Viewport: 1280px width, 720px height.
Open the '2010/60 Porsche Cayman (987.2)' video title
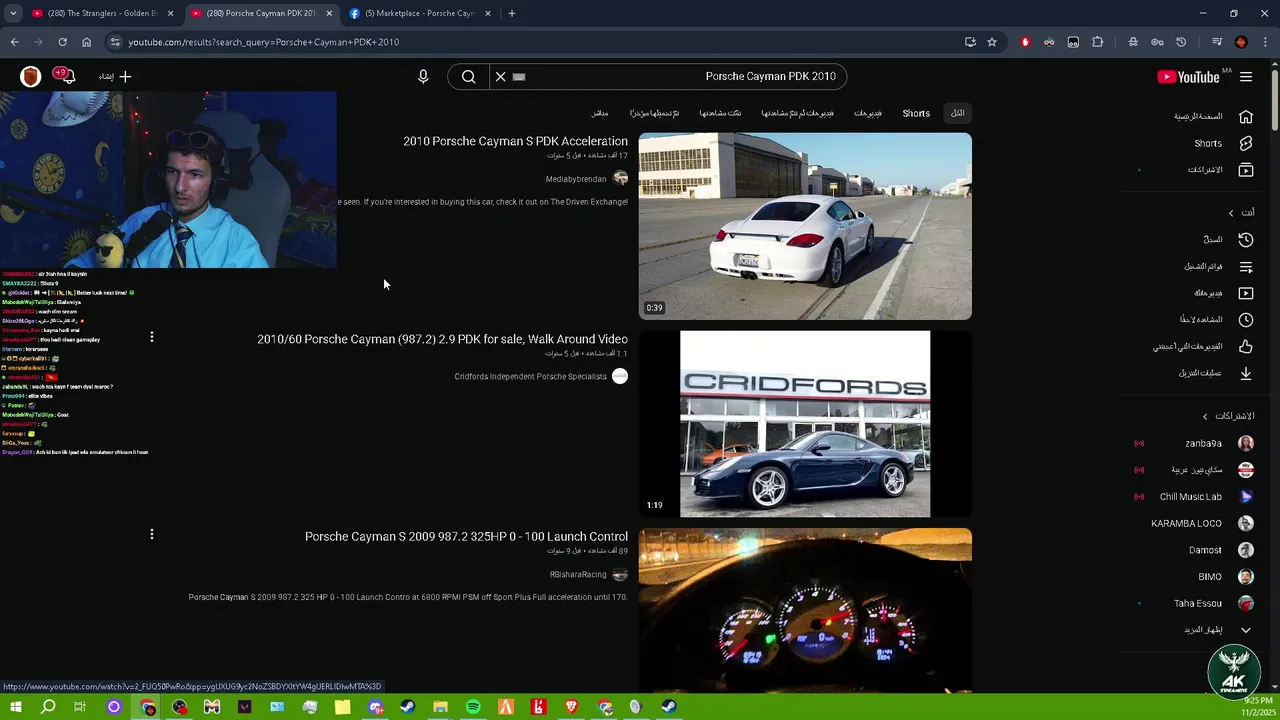[442, 339]
